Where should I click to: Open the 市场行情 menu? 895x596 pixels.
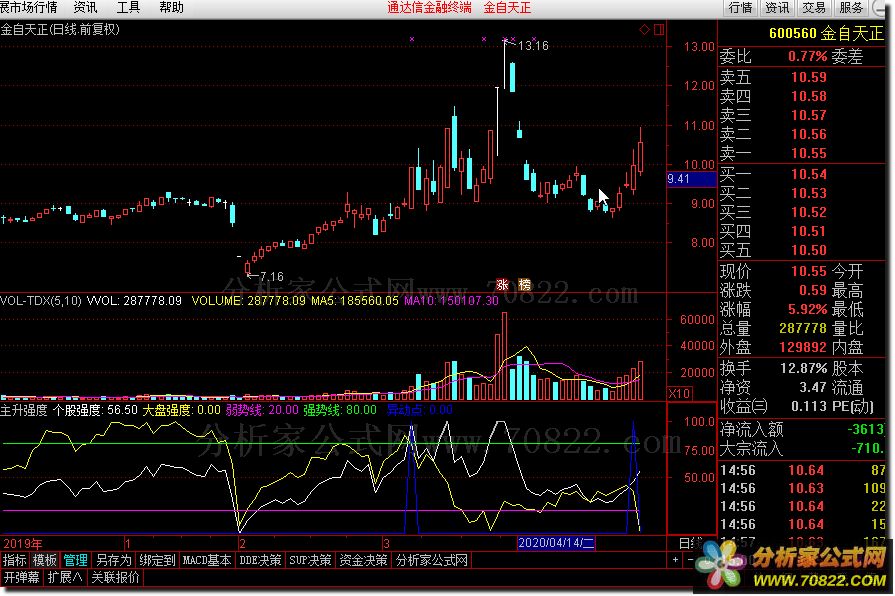[x=29, y=7]
